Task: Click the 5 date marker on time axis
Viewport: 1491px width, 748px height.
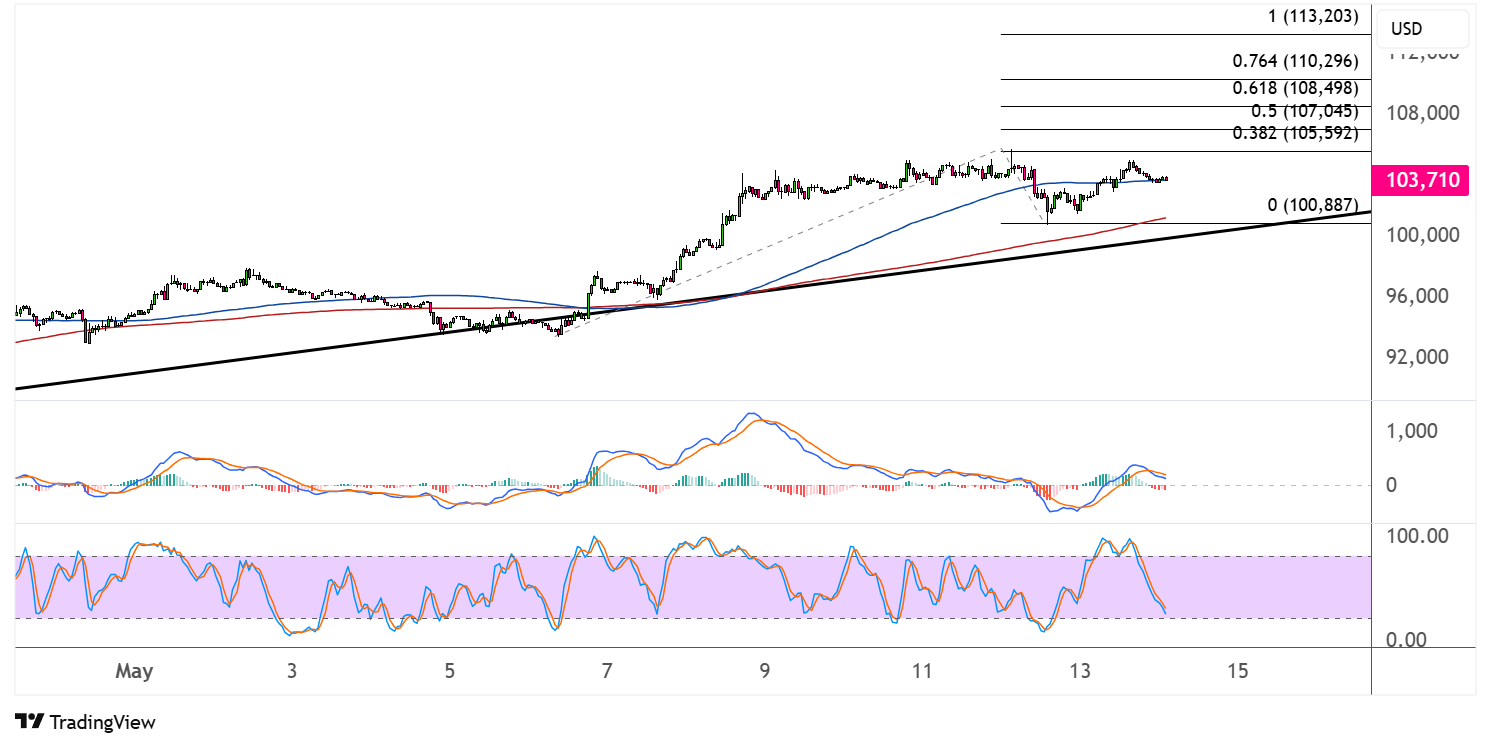Action: click(x=450, y=671)
